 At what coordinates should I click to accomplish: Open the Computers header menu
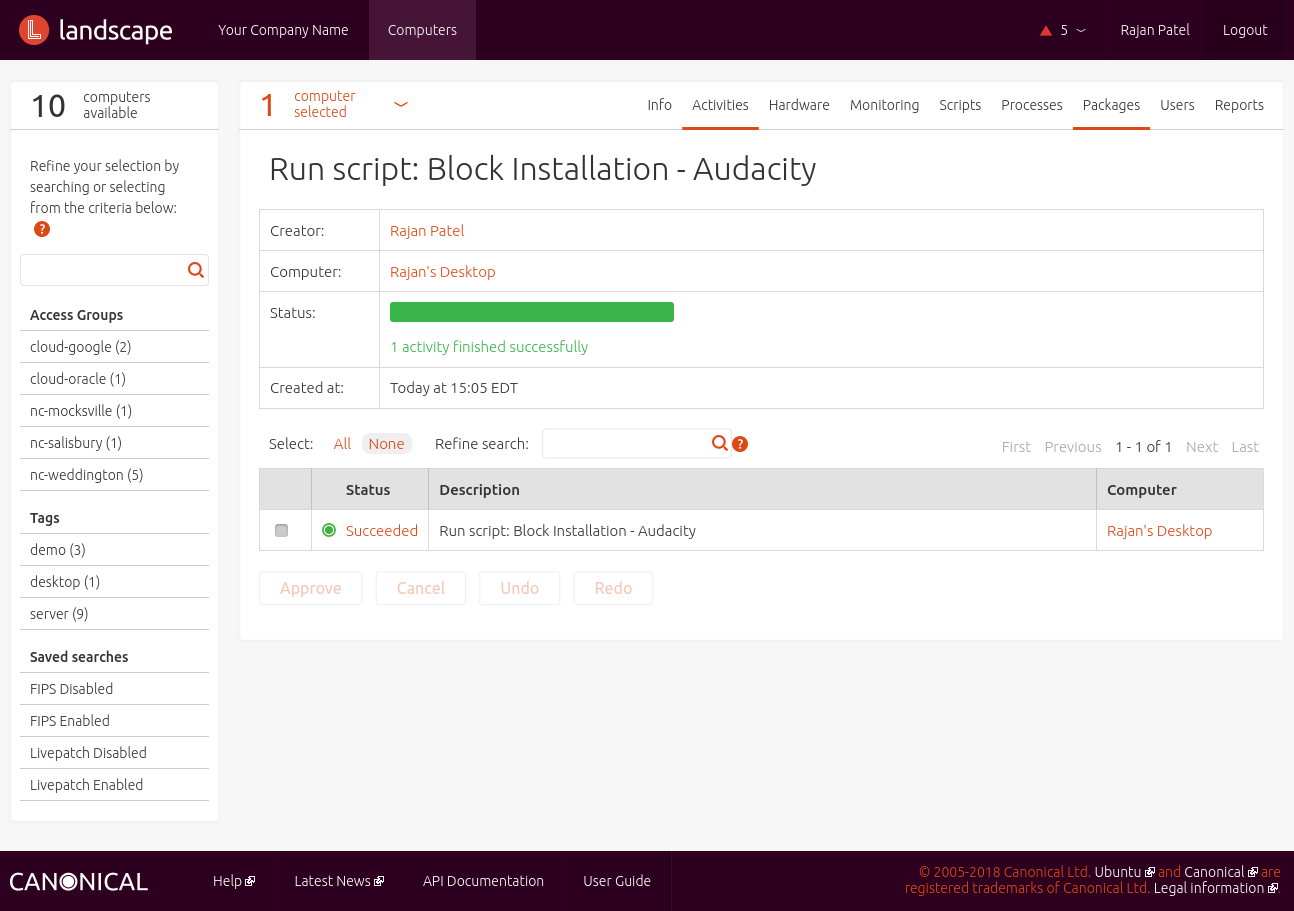(x=422, y=30)
